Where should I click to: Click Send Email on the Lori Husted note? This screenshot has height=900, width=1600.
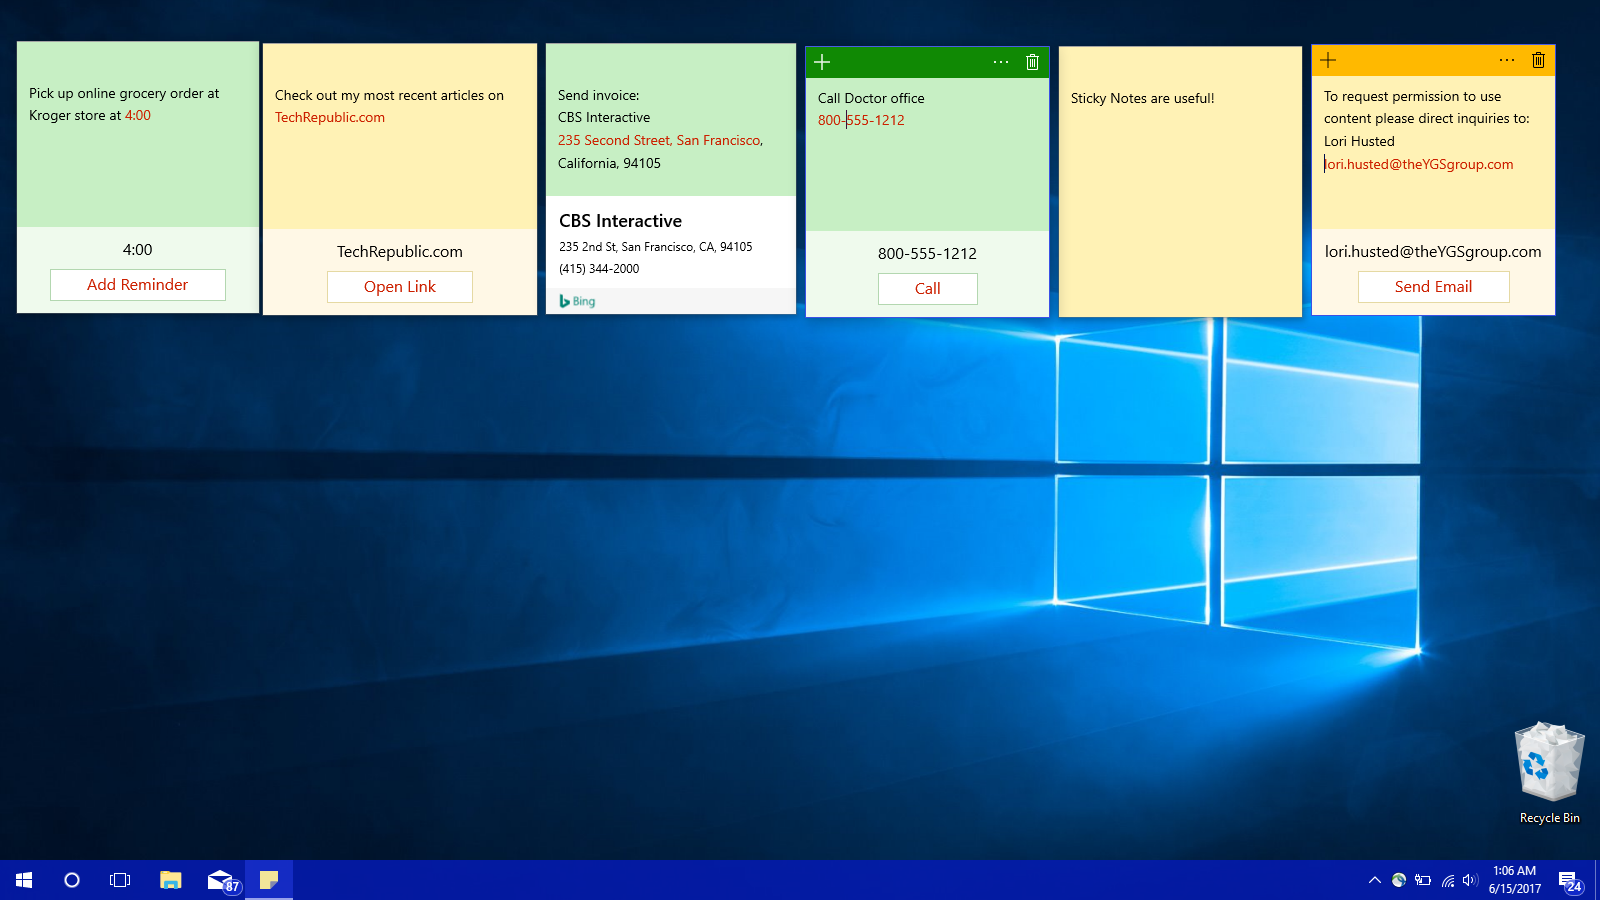(1433, 286)
